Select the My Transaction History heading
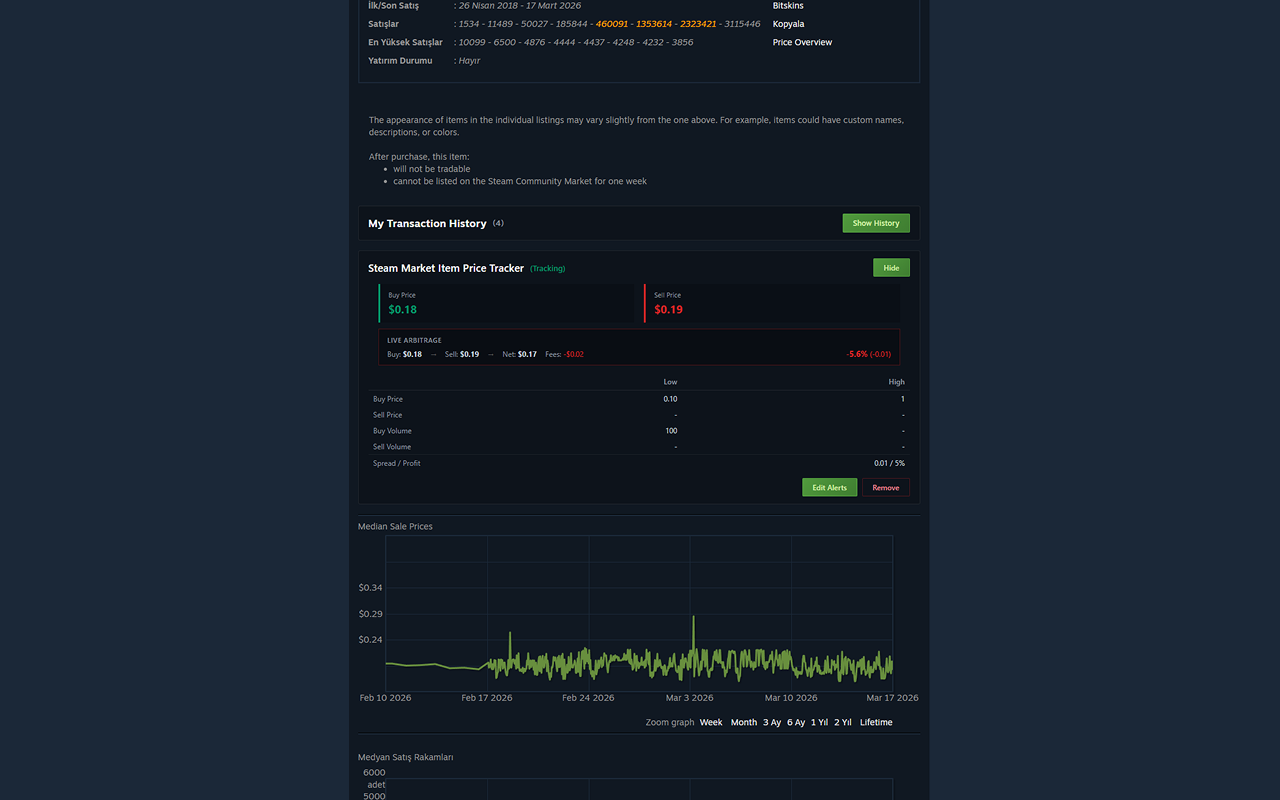The width and height of the screenshot is (1280, 800). point(427,223)
